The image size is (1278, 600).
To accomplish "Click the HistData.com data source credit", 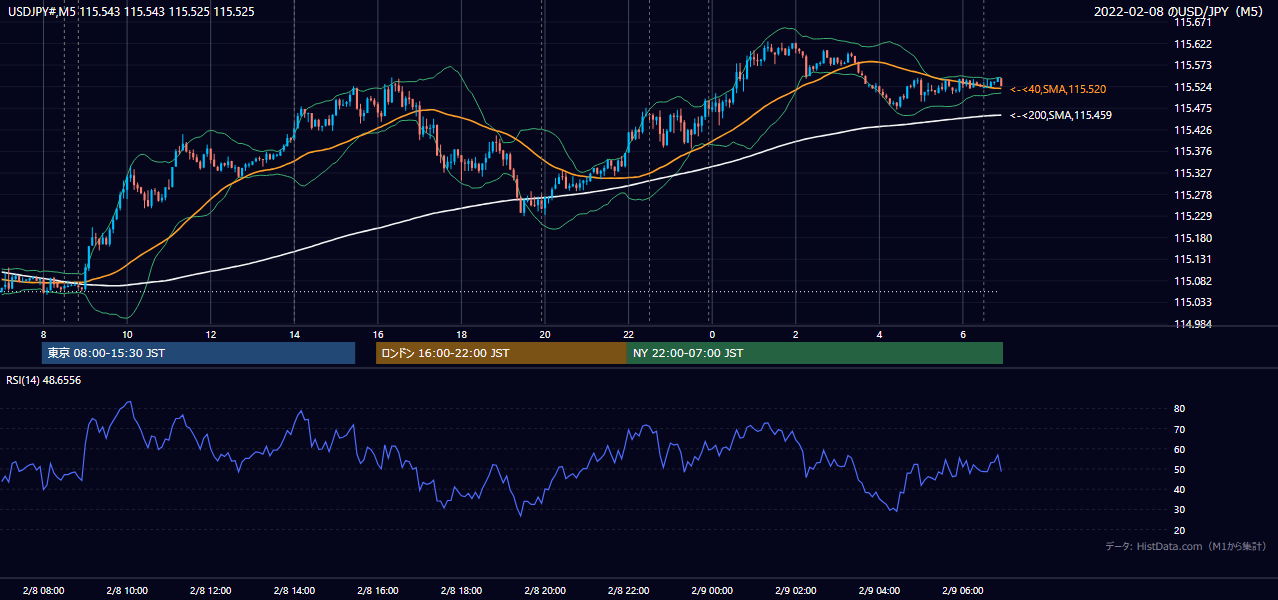I will (x=1186, y=546).
